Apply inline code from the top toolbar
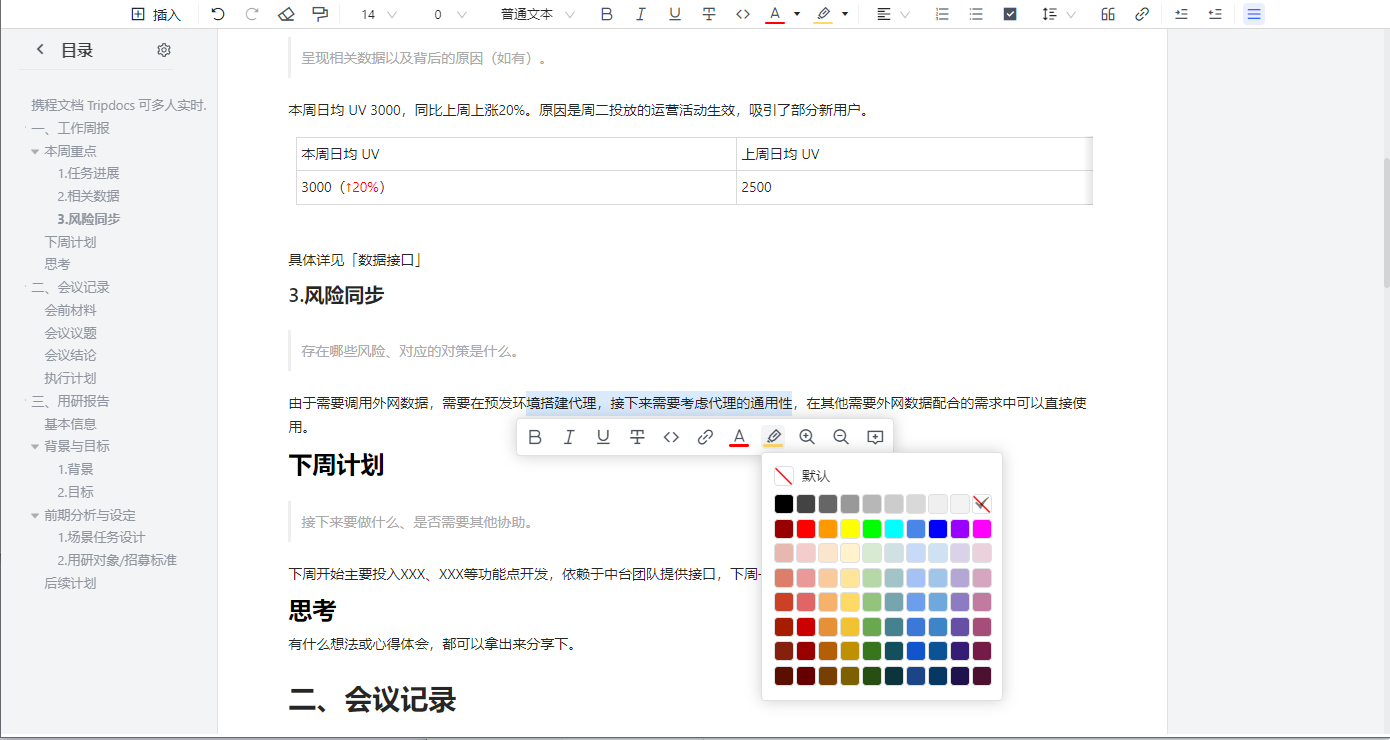 tap(743, 14)
